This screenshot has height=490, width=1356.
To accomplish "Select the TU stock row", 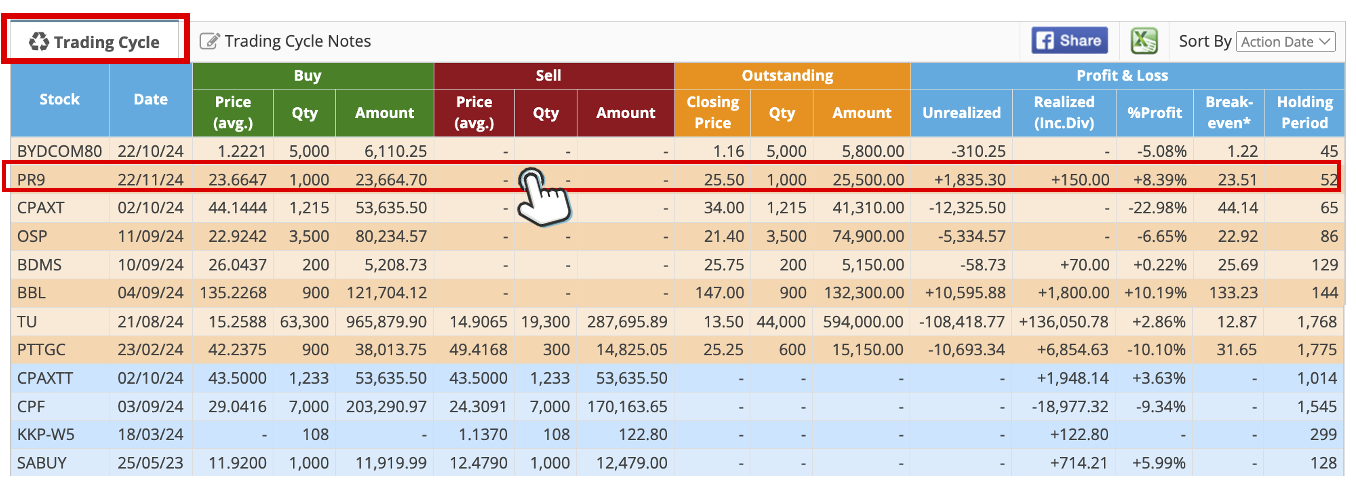I will [x=678, y=322].
